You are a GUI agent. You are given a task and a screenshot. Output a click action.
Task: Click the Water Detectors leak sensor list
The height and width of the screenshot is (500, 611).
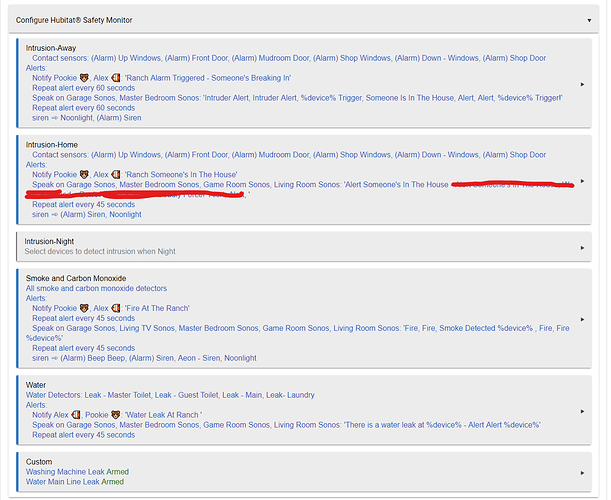tap(170, 395)
